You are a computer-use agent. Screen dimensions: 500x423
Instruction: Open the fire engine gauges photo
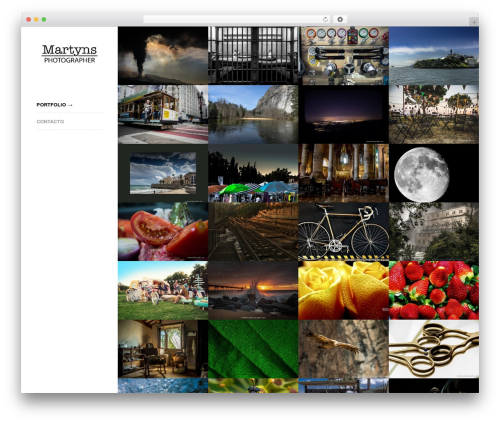pyautogui.click(x=344, y=56)
